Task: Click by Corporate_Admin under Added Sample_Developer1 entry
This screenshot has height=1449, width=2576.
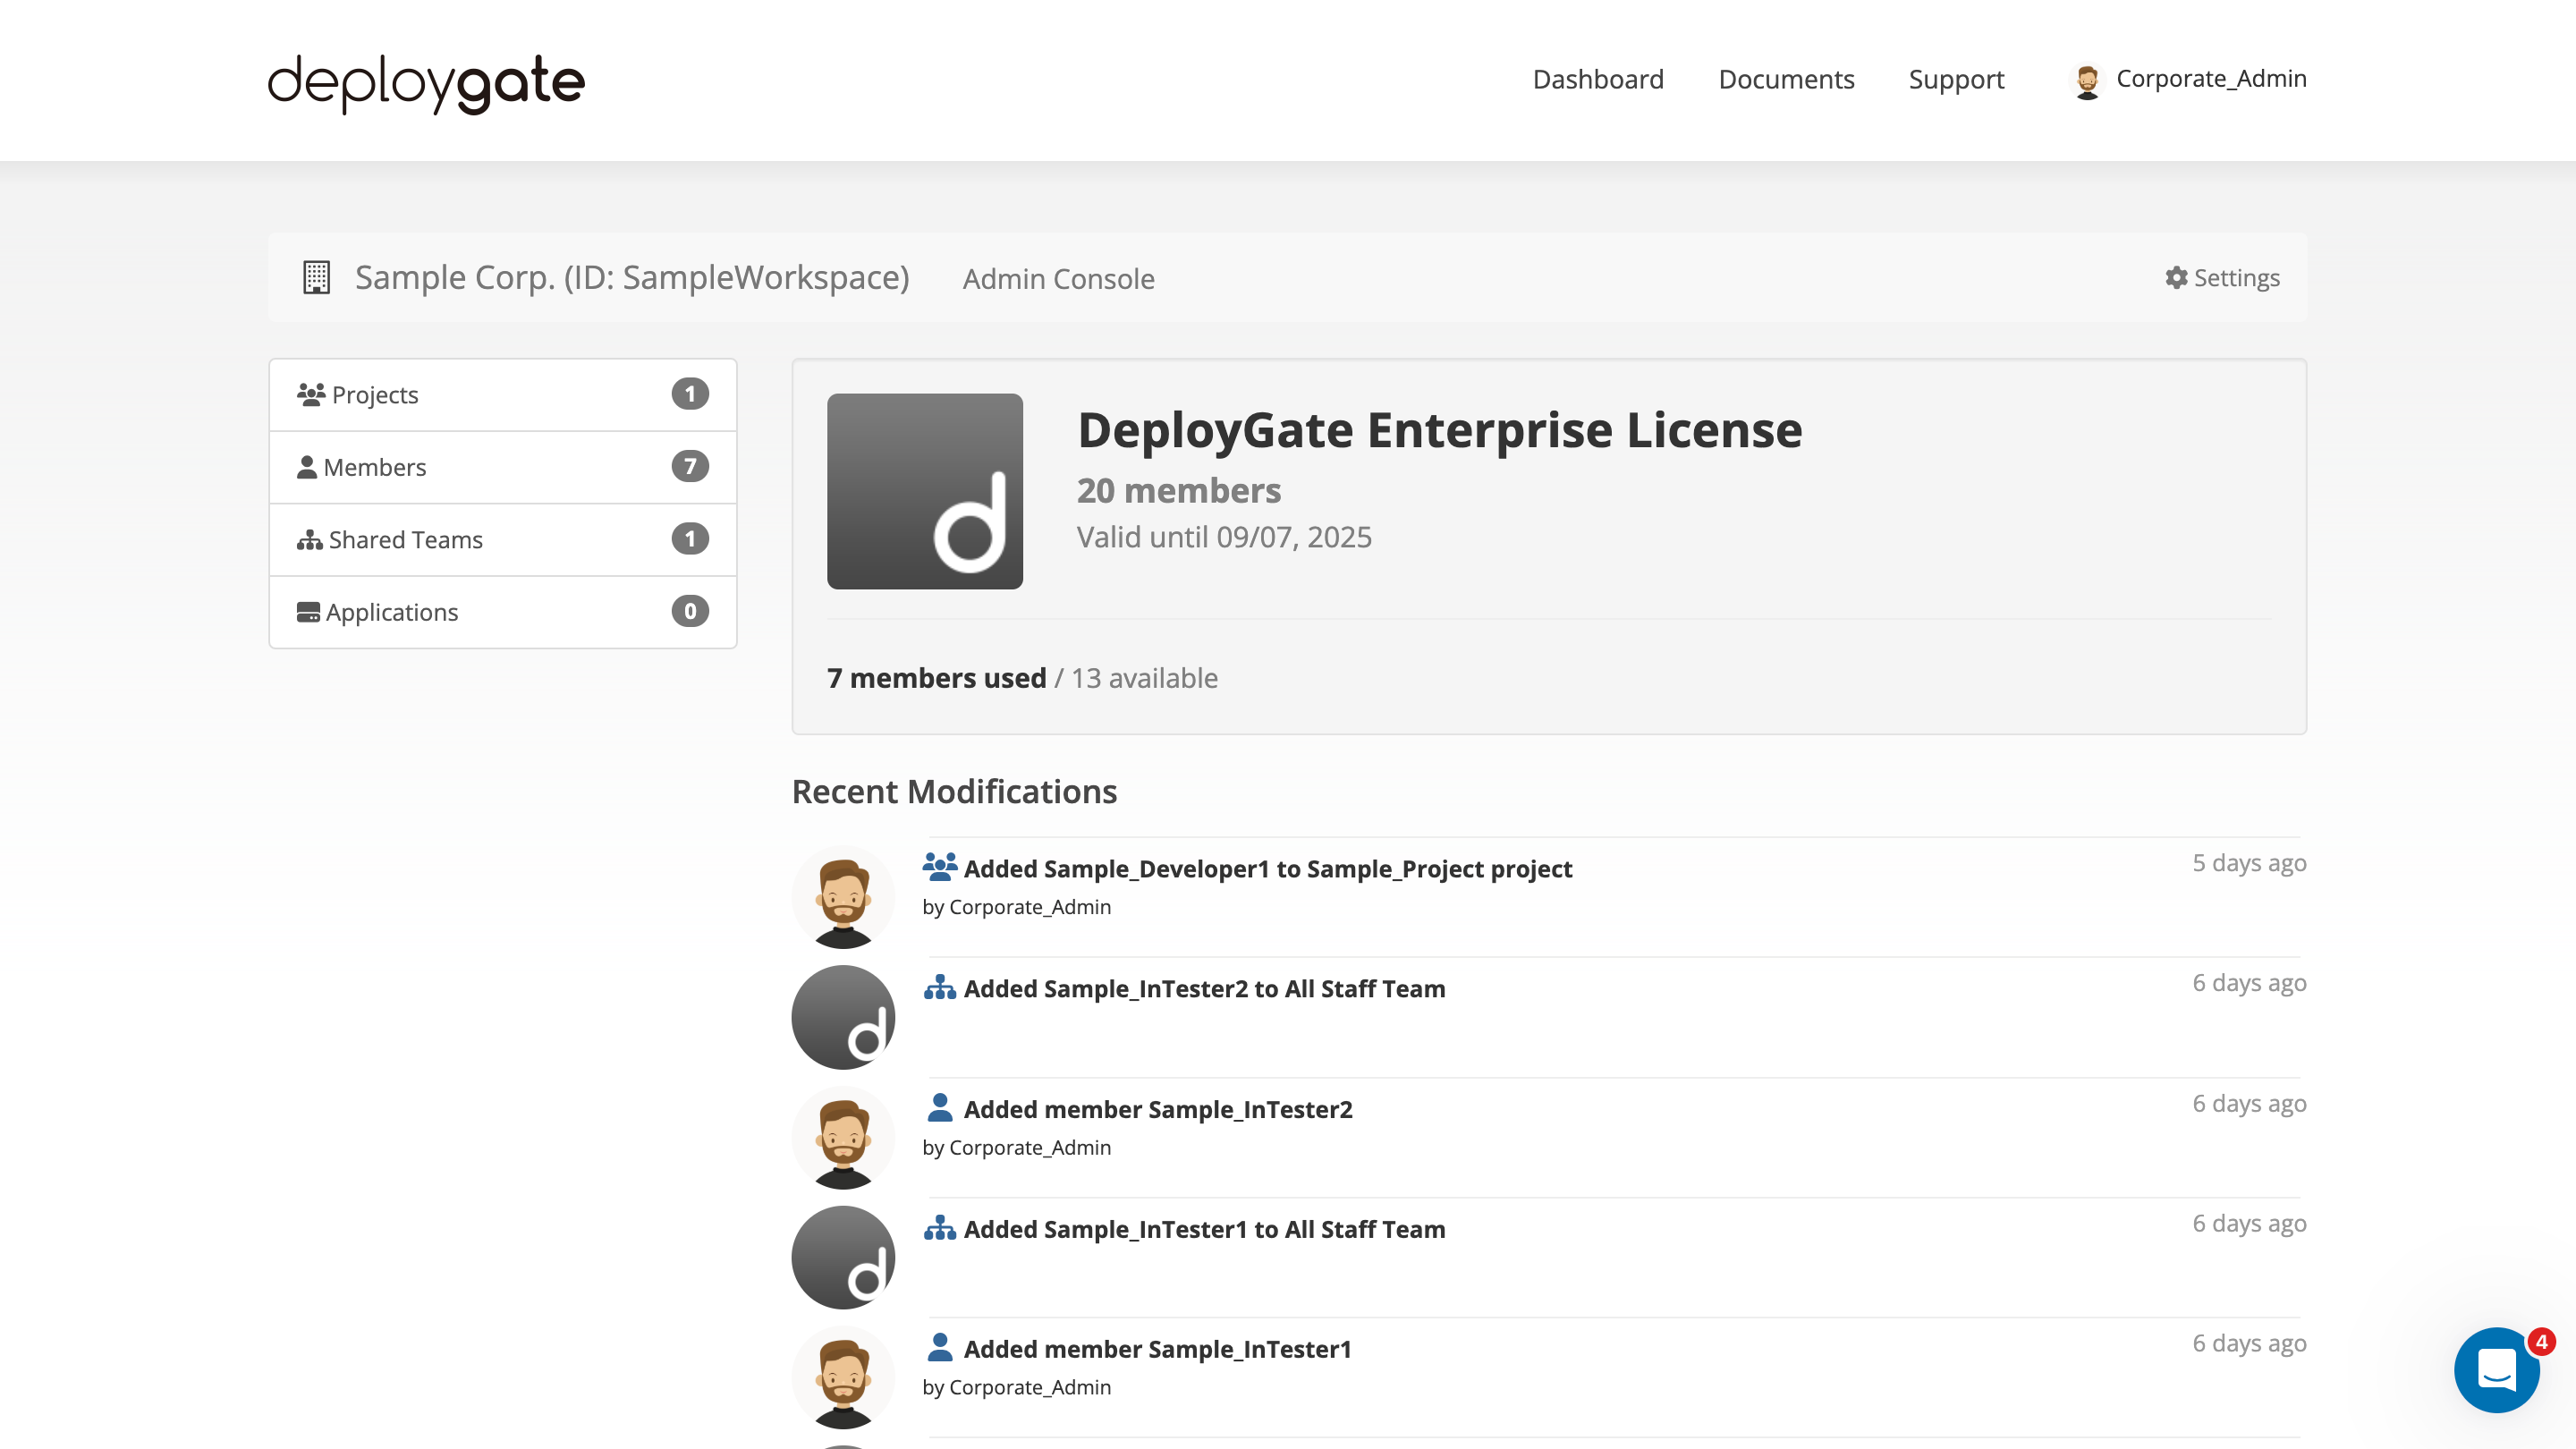Action: pyautogui.click(x=1016, y=907)
